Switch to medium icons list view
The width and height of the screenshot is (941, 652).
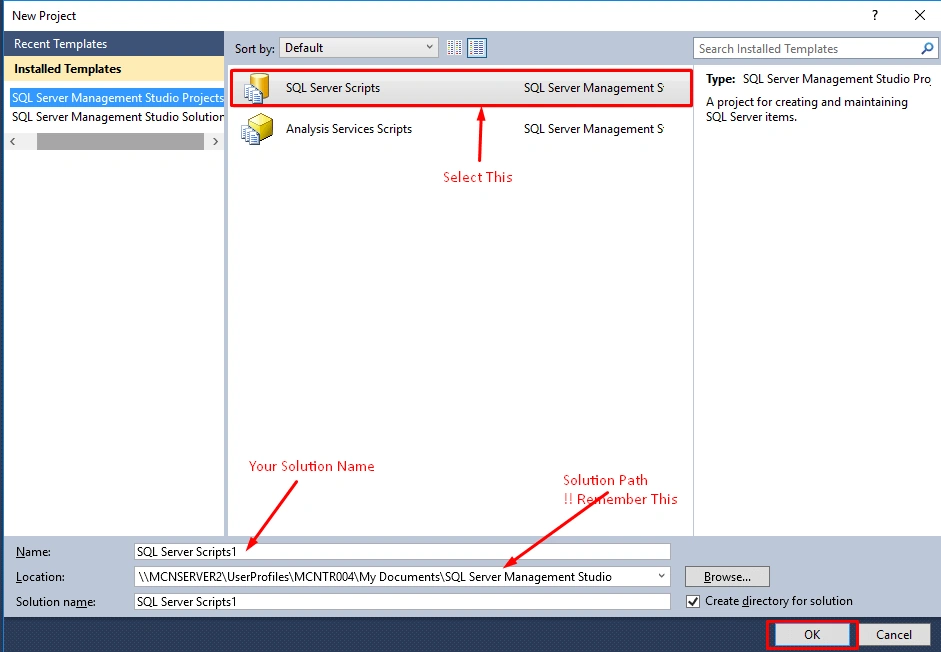pyautogui.click(x=477, y=48)
